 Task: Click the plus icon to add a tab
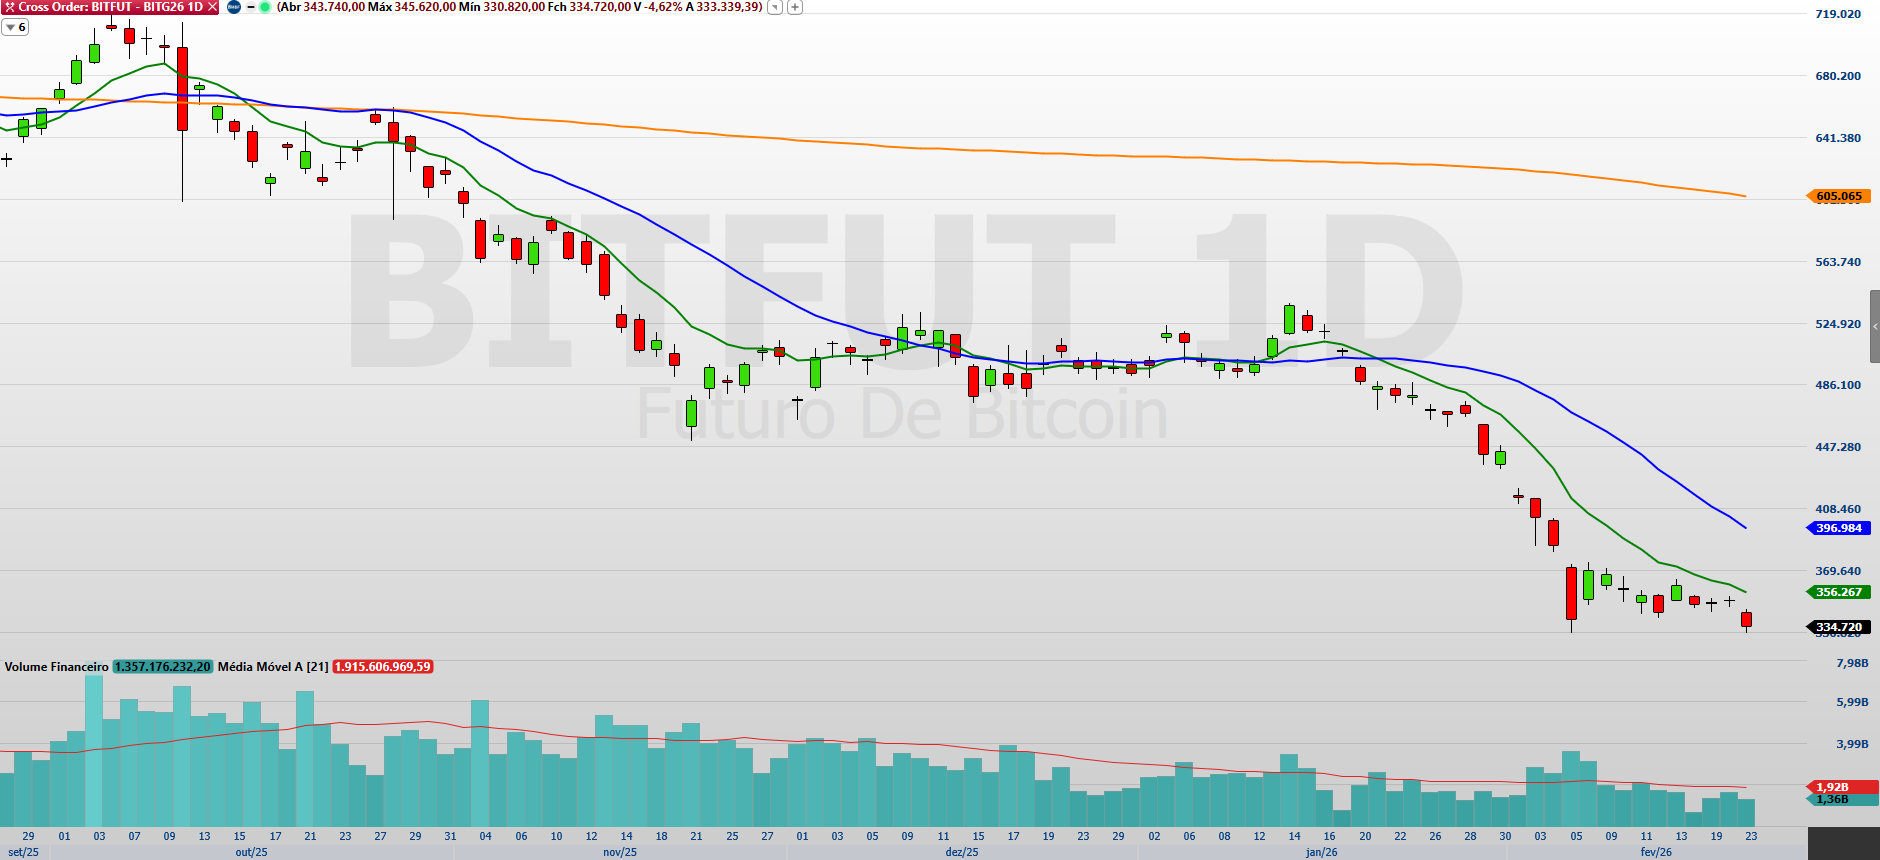tap(795, 7)
